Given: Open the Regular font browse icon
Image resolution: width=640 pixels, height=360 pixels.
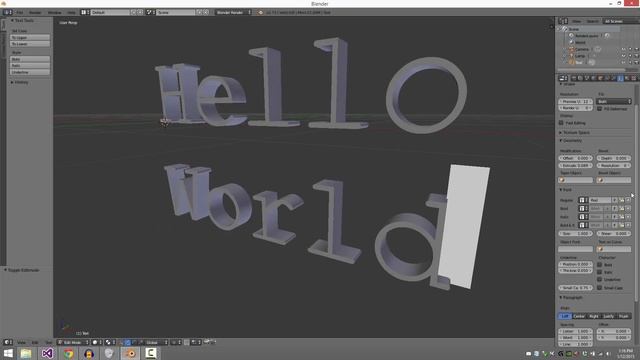Looking at the screenshot, I should click(583, 200).
